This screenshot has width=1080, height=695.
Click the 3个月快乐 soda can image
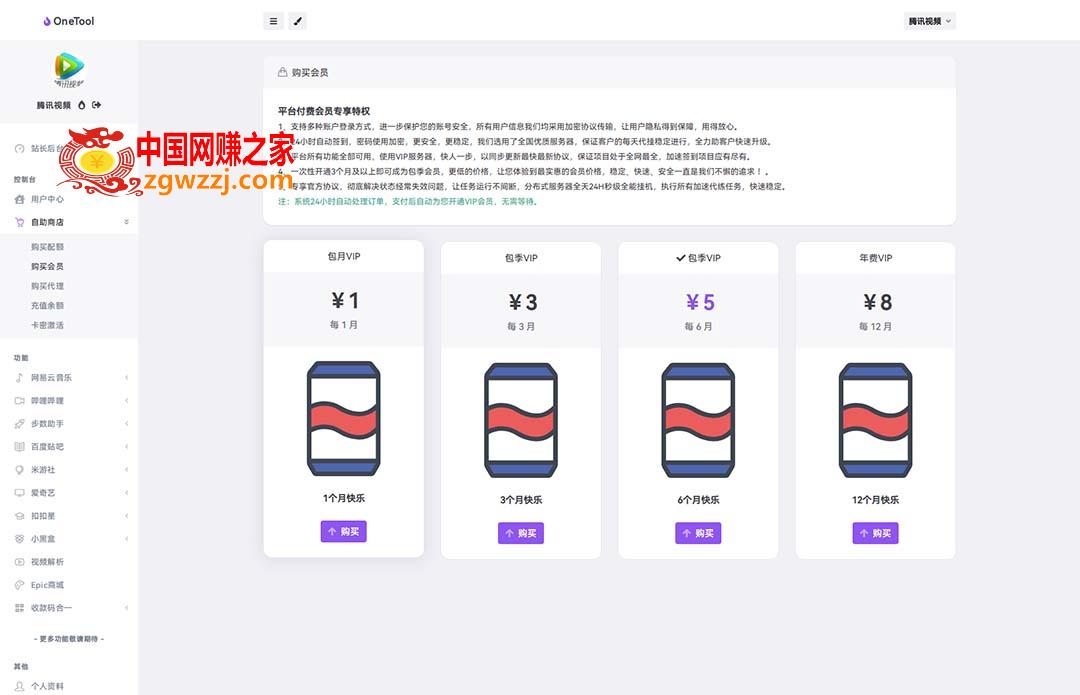click(521, 420)
